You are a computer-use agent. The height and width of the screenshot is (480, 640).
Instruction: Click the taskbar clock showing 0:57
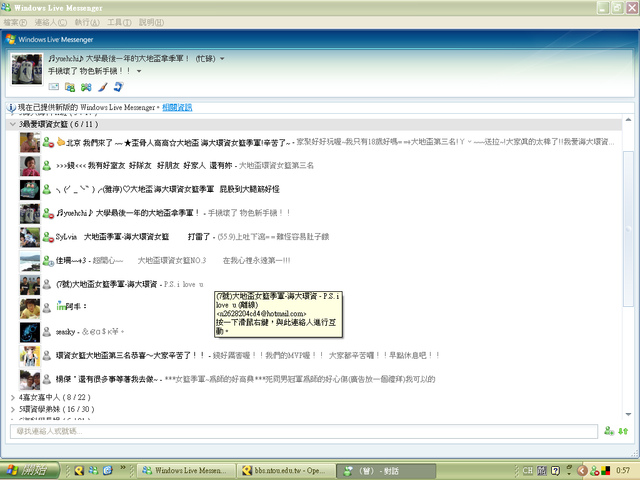click(622, 471)
